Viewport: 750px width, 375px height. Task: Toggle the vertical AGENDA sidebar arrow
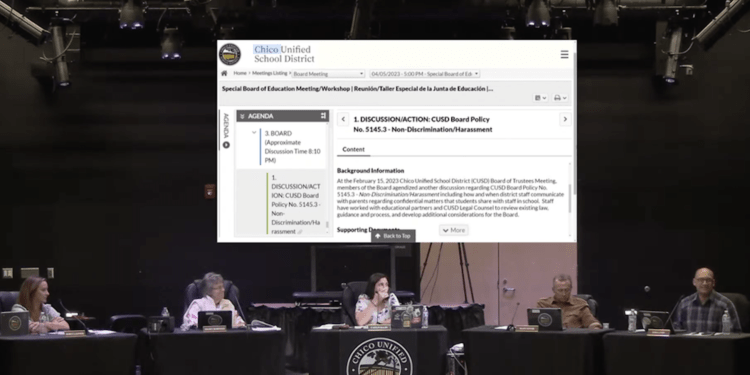point(226,145)
